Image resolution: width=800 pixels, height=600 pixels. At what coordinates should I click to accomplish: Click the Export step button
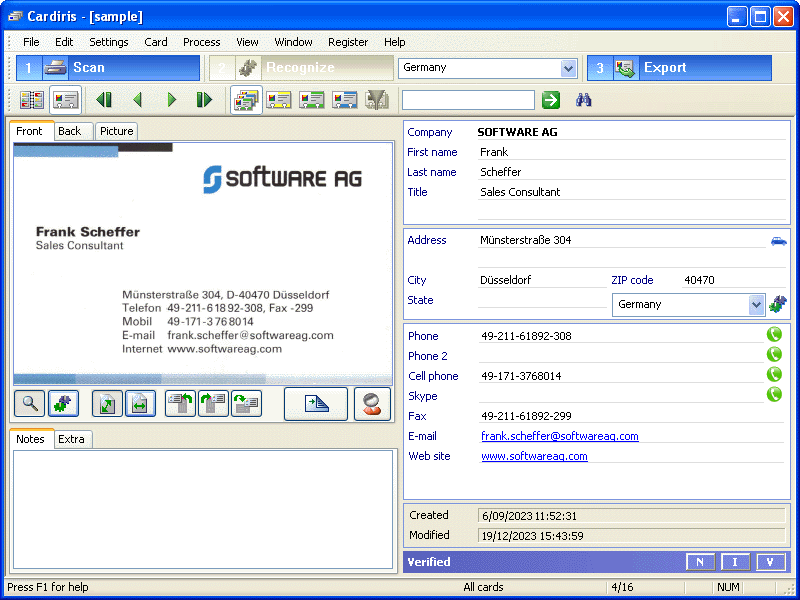point(679,68)
